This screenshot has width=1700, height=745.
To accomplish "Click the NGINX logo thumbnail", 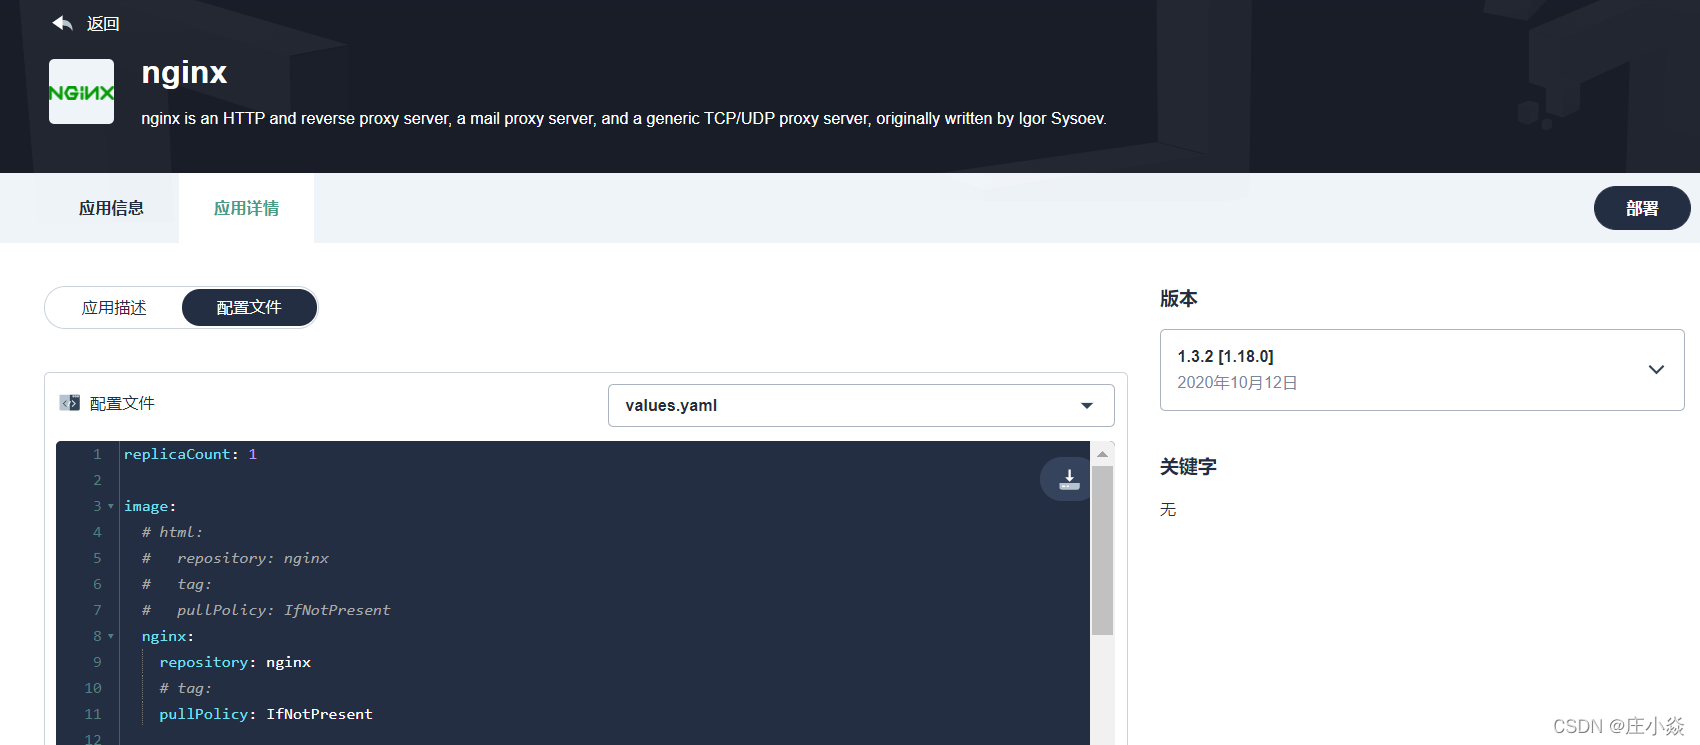I will click(81, 92).
